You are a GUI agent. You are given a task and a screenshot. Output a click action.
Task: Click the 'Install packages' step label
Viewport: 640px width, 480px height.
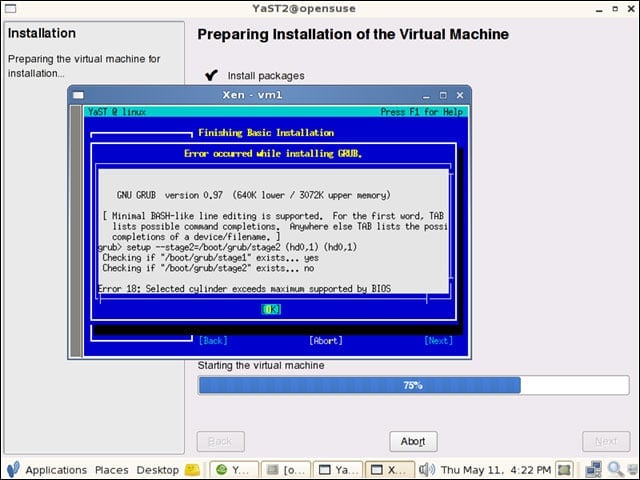[266, 76]
